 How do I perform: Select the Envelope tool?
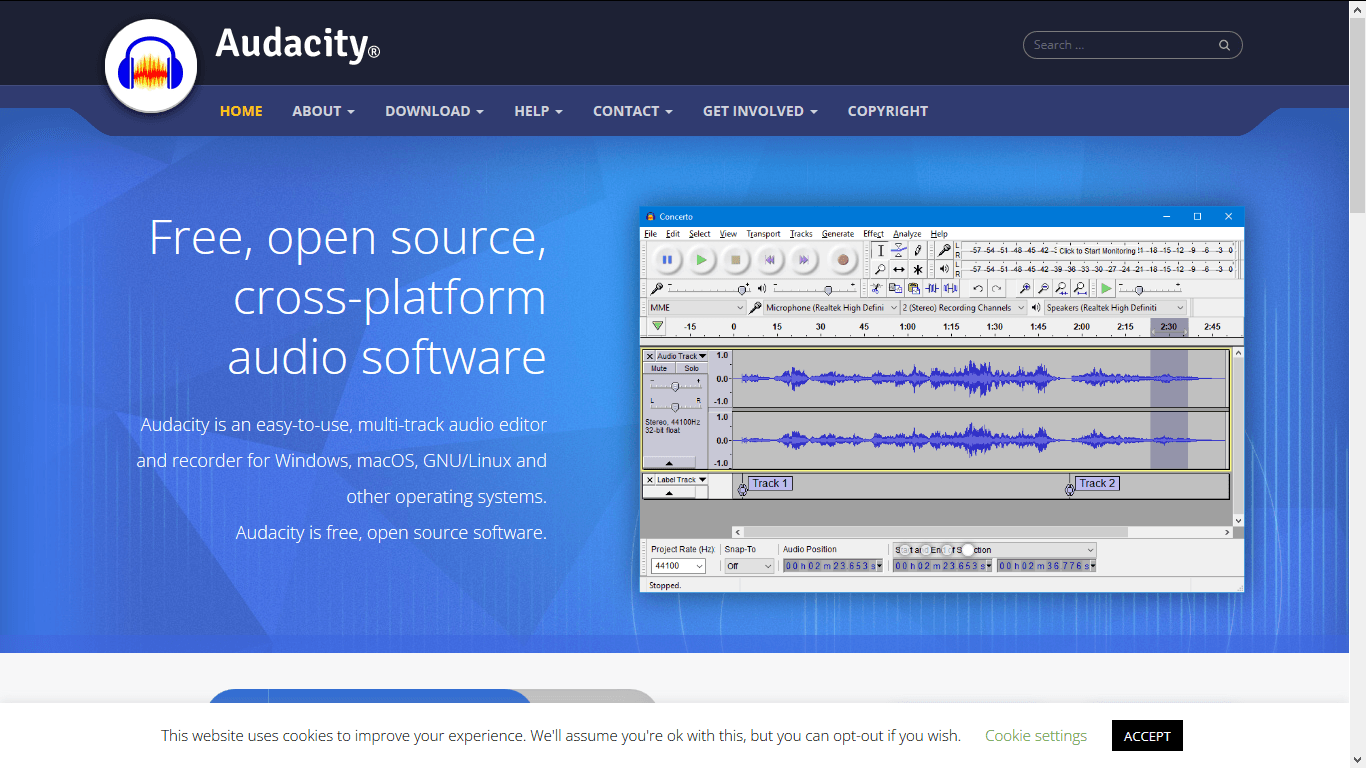tap(899, 251)
